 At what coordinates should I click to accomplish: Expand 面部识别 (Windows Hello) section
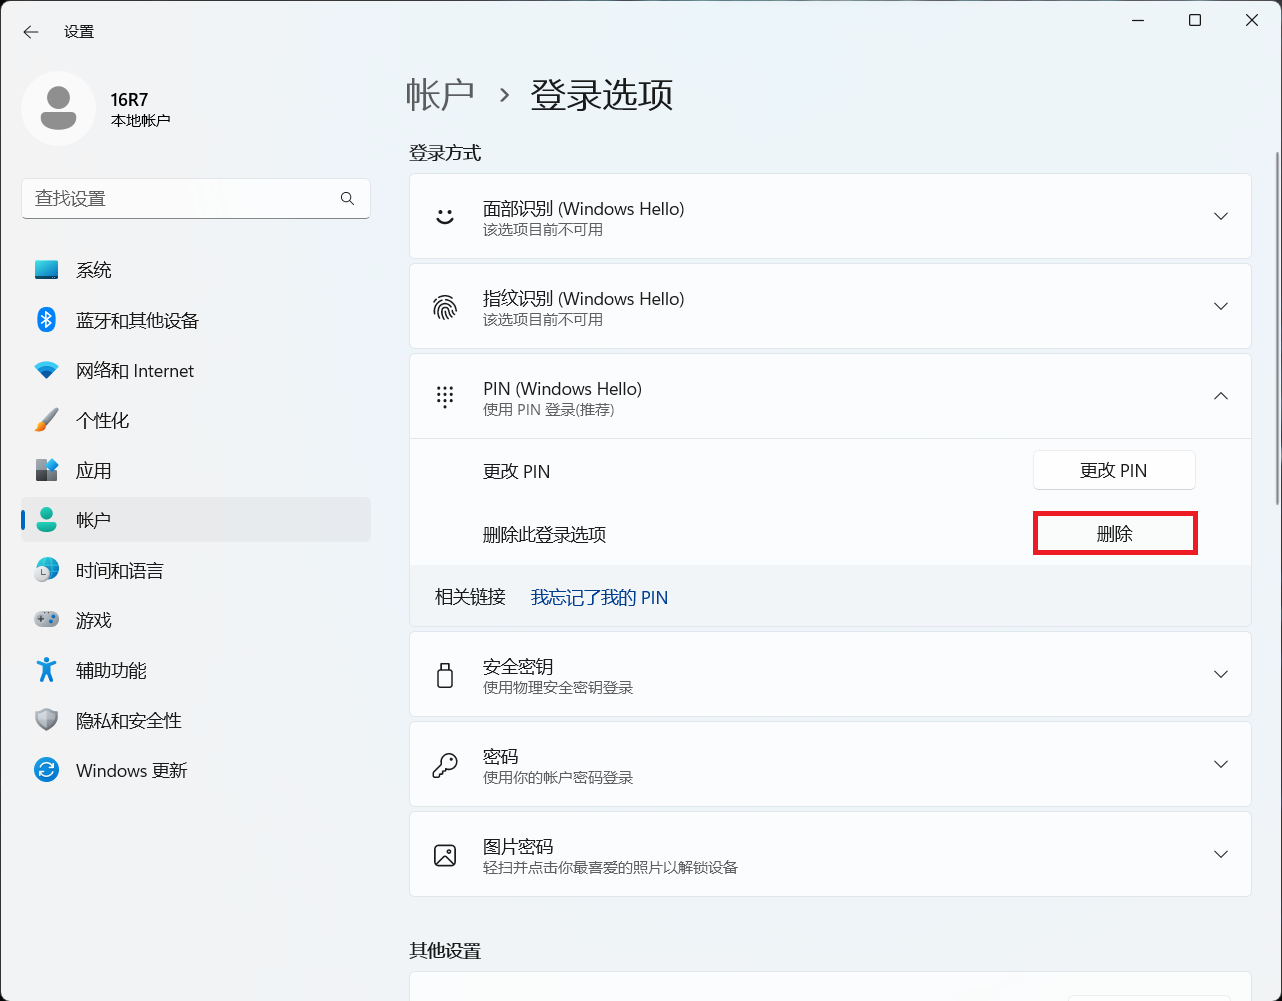(x=1220, y=216)
